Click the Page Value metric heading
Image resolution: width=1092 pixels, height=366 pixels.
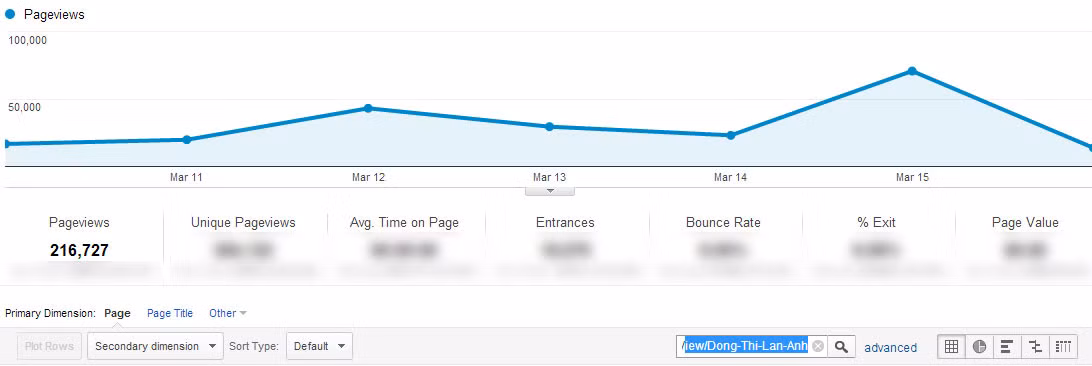pos(1025,223)
